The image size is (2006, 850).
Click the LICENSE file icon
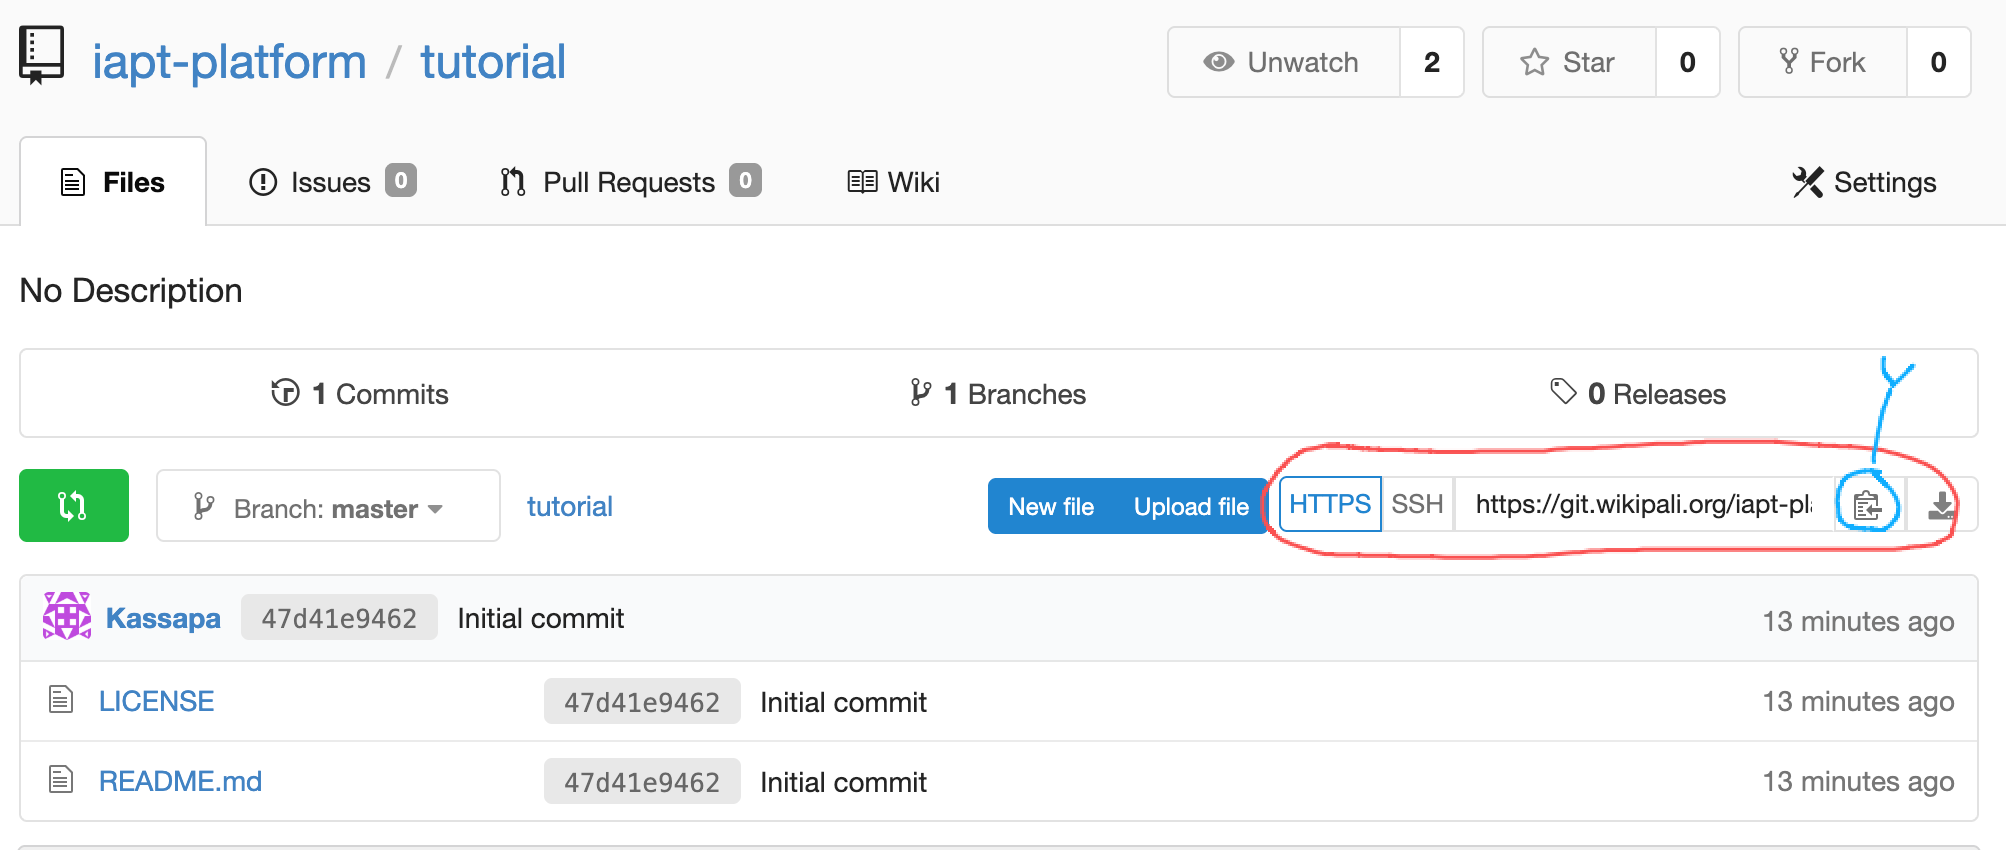(x=61, y=700)
